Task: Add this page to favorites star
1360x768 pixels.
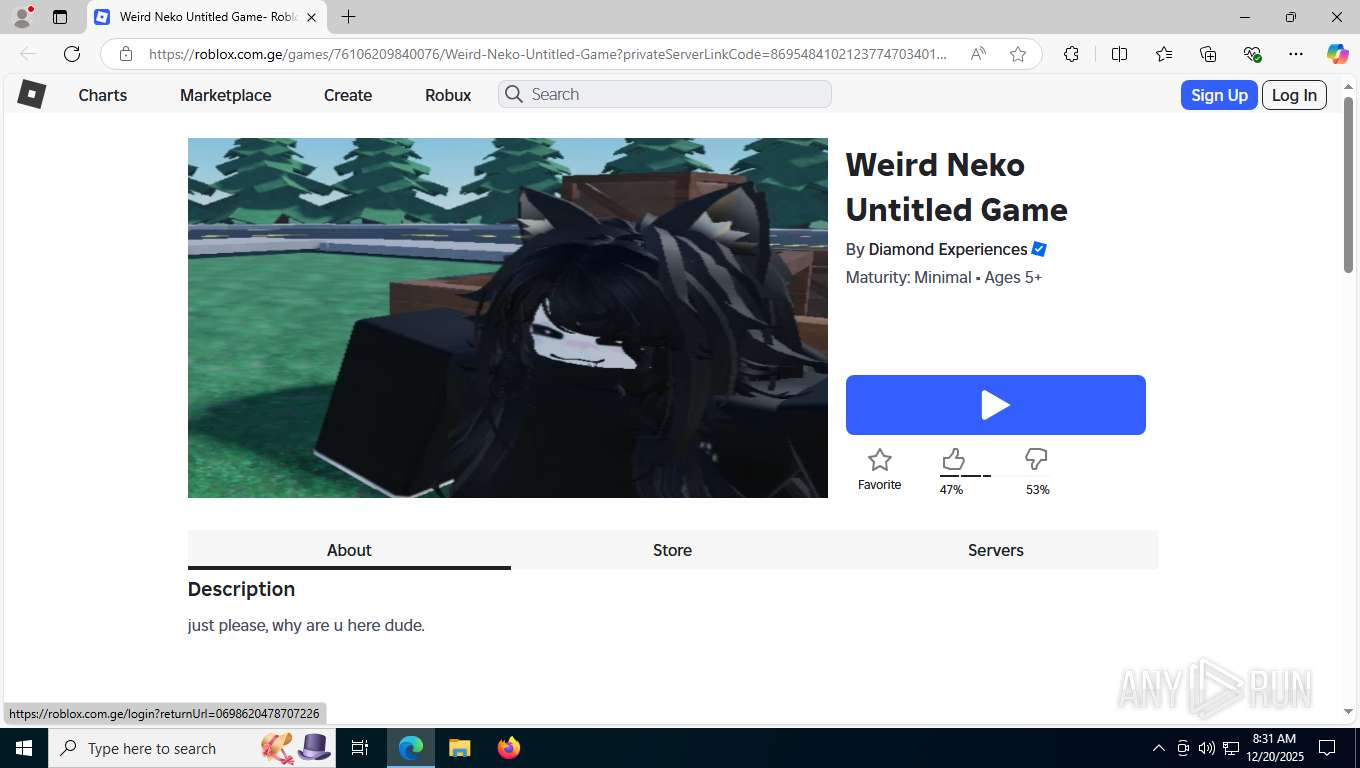Action: click(x=1018, y=54)
